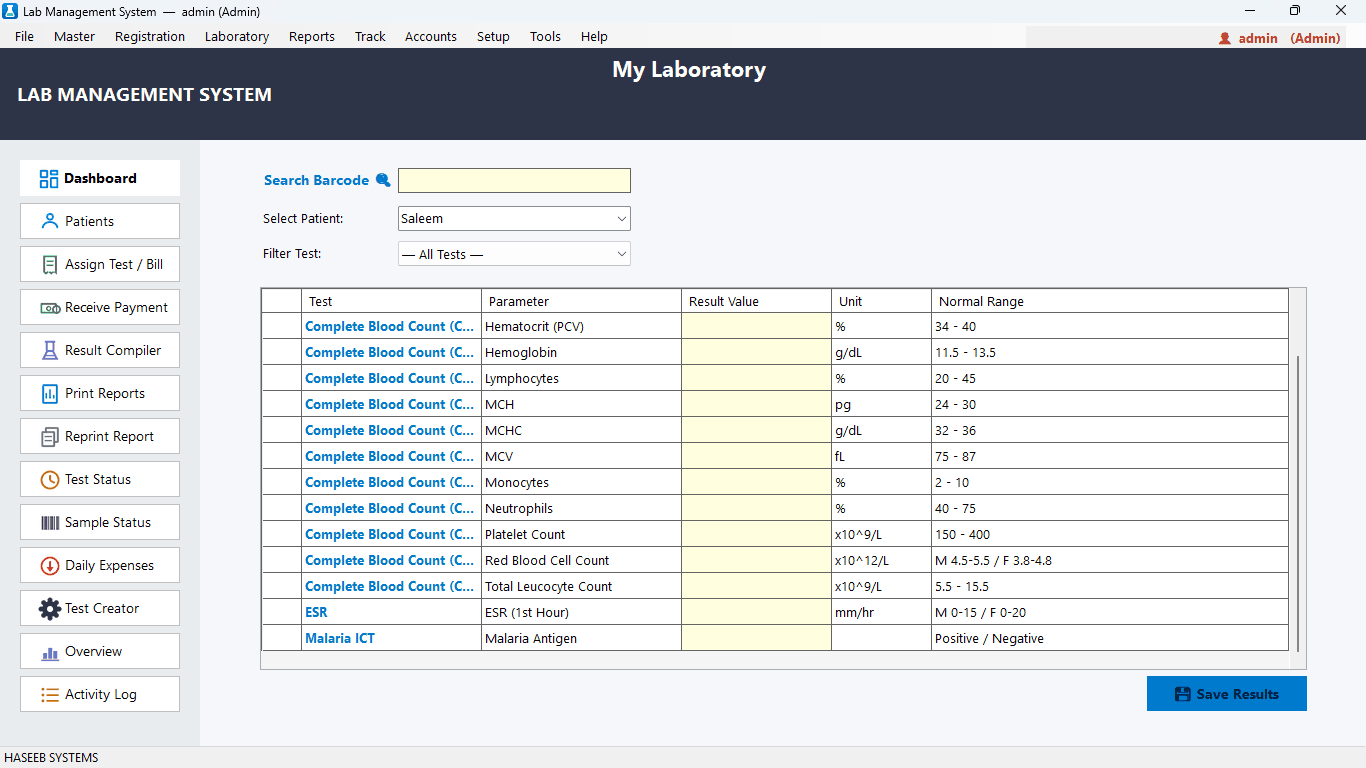Click the Test Status clock icon
Viewport: 1366px width, 768px height.
pos(49,480)
